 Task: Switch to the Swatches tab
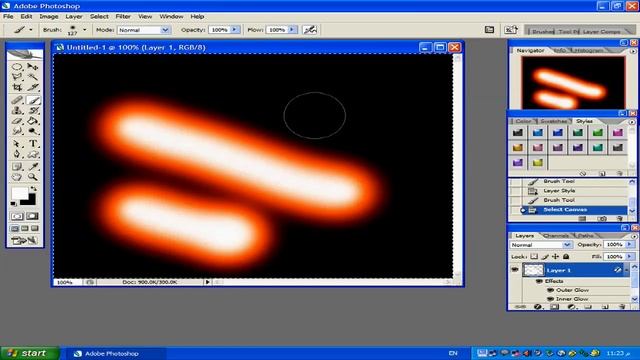coord(553,121)
